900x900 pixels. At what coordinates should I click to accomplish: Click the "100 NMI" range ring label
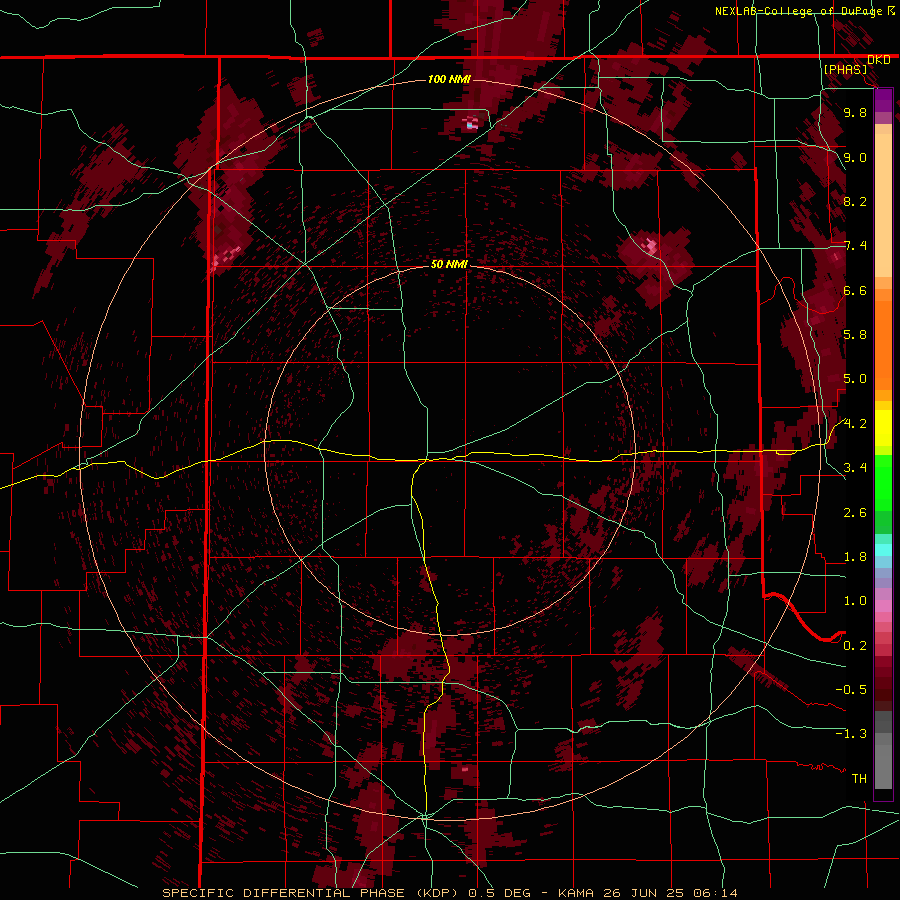449,79
